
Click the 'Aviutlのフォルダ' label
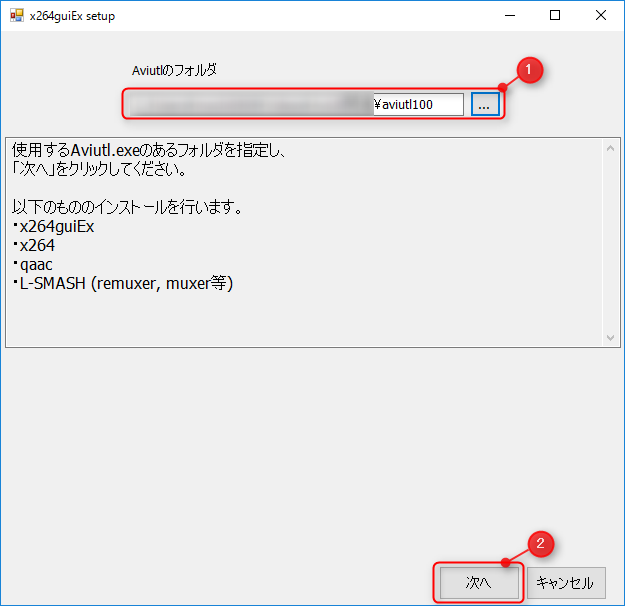(x=174, y=71)
